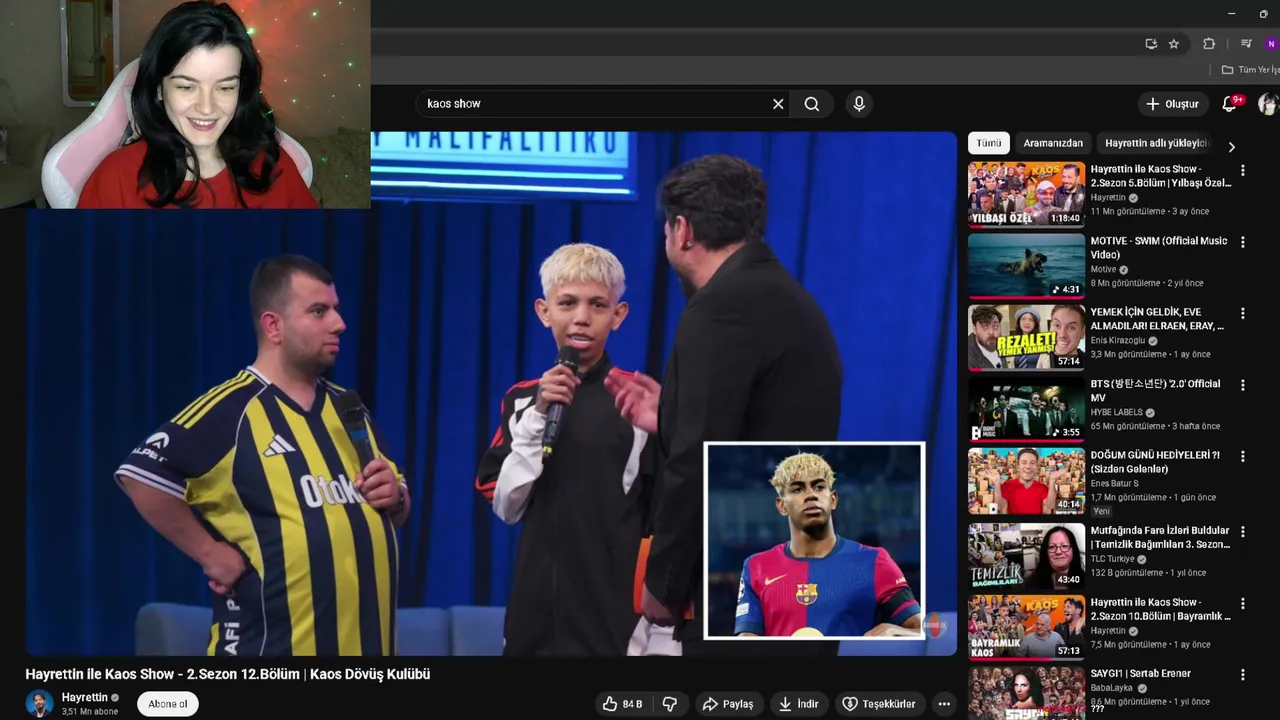Open options menu for Mutfağında Fare İzleri video
Image resolution: width=1280 pixels, height=720 pixels.
(x=1243, y=532)
